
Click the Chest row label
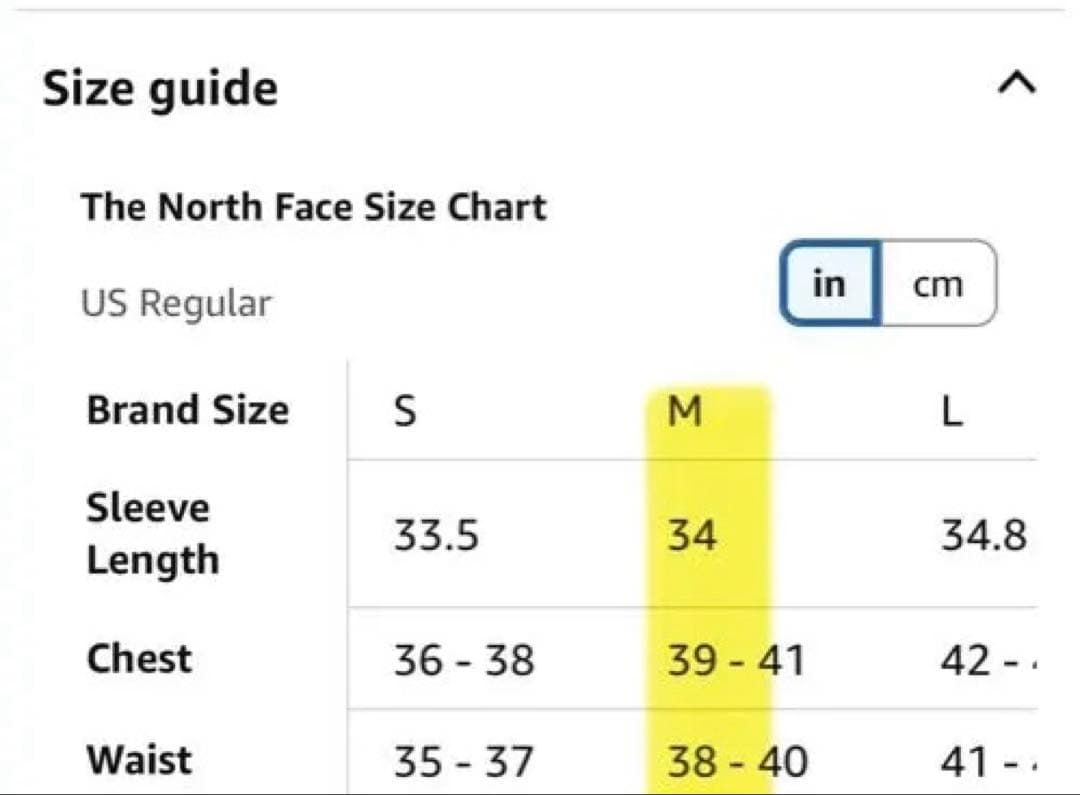[x=139, y=658]
